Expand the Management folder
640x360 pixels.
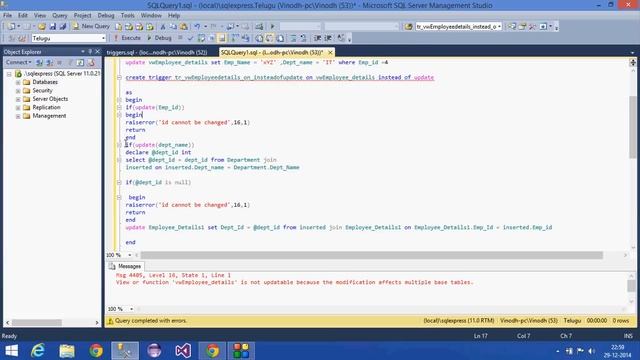pos(18,116)
